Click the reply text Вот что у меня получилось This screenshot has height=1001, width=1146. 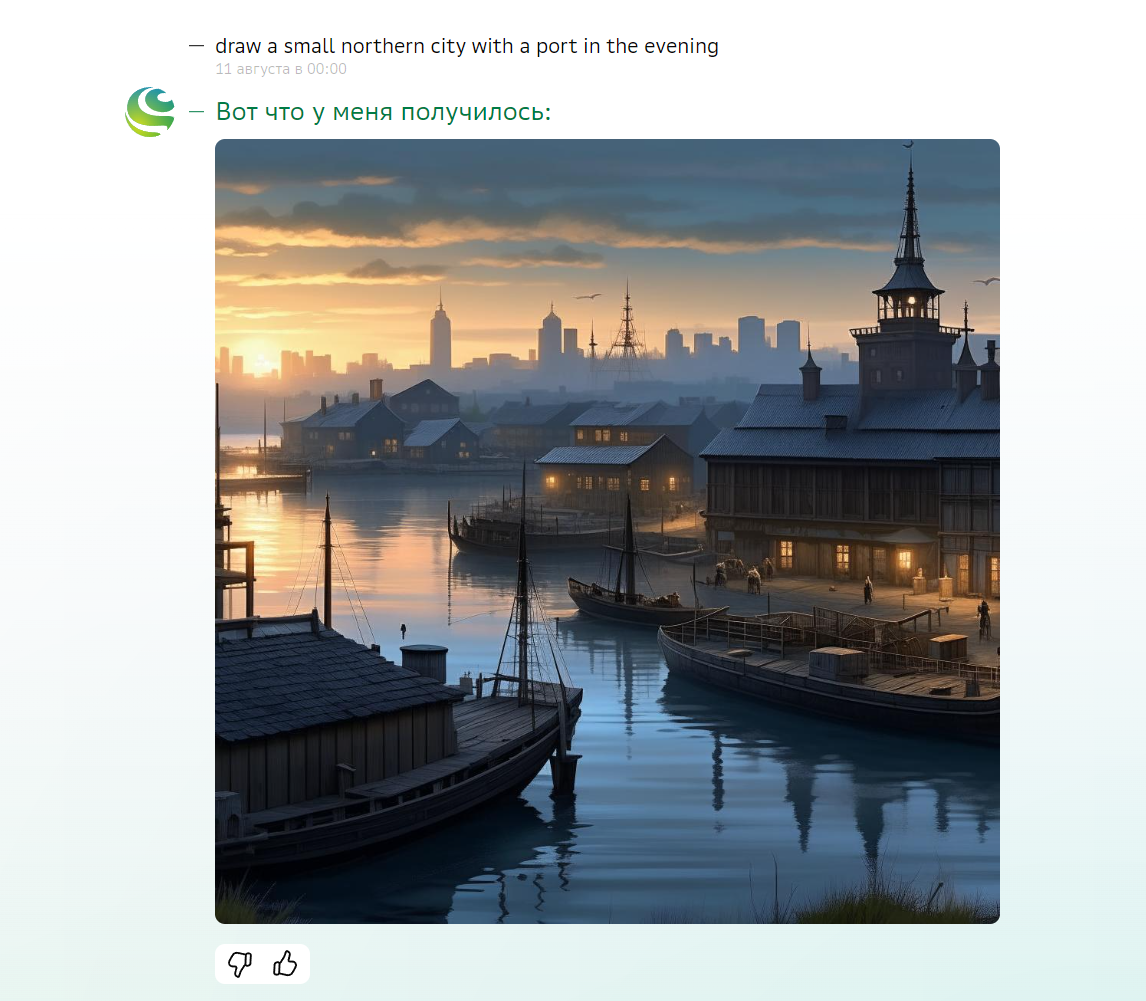tap(383, 112)
